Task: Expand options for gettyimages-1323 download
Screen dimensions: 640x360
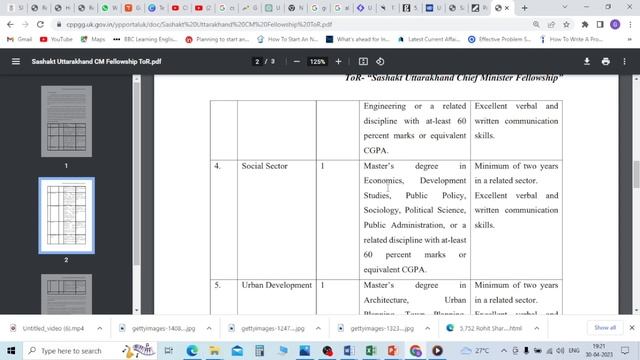Action: click(x=427, y=328)
